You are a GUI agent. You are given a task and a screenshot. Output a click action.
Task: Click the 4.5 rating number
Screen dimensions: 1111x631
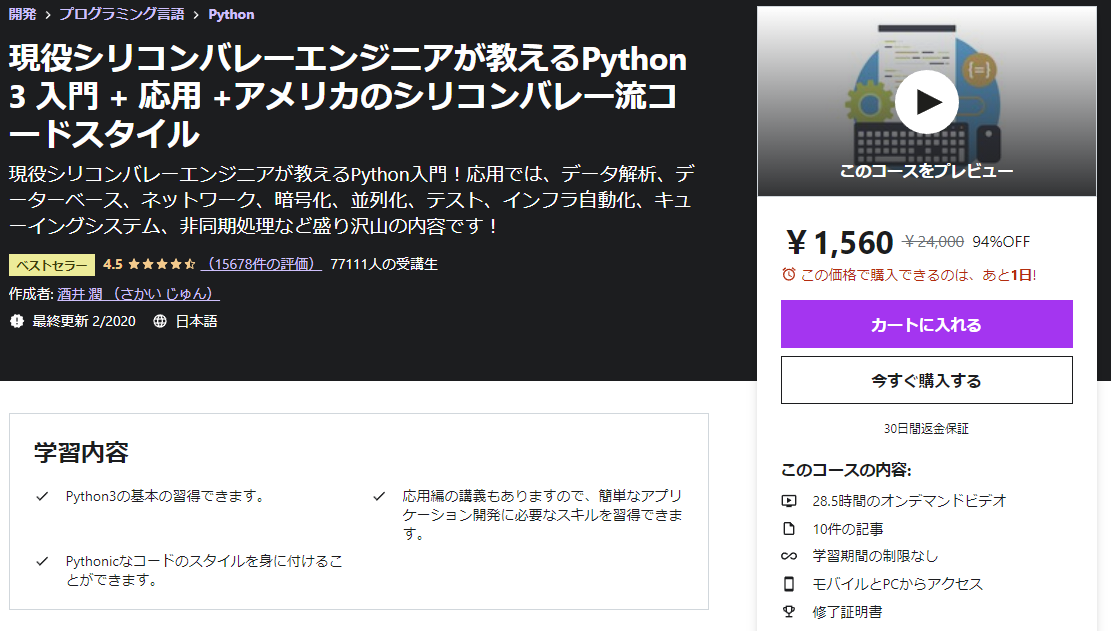[113, 264]
